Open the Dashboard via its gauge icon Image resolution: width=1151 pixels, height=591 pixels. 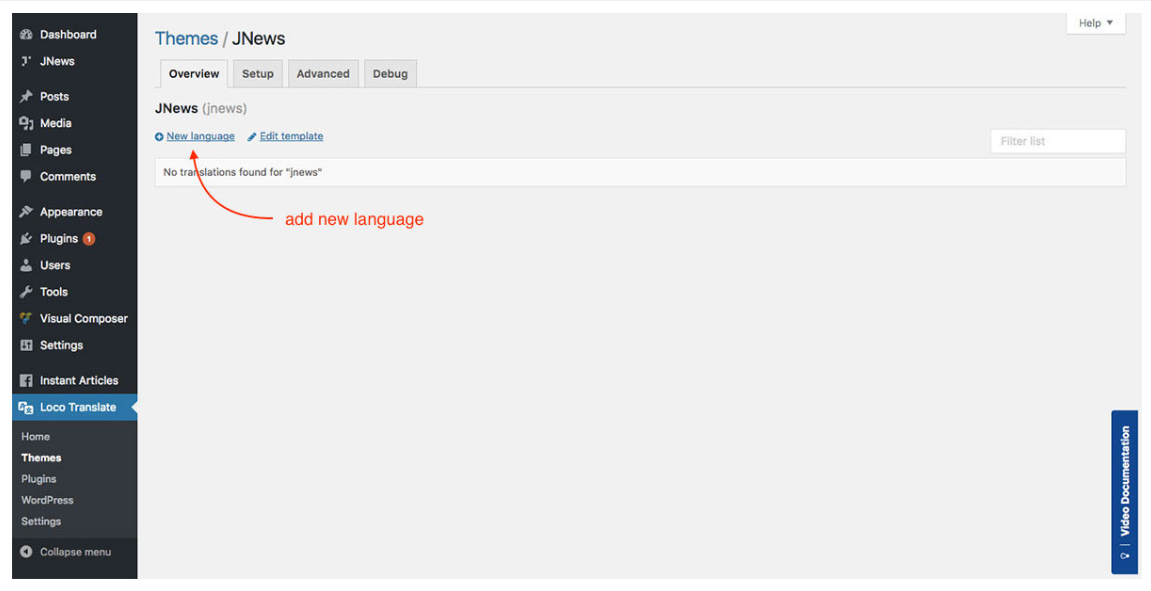[x=25, y=34]
